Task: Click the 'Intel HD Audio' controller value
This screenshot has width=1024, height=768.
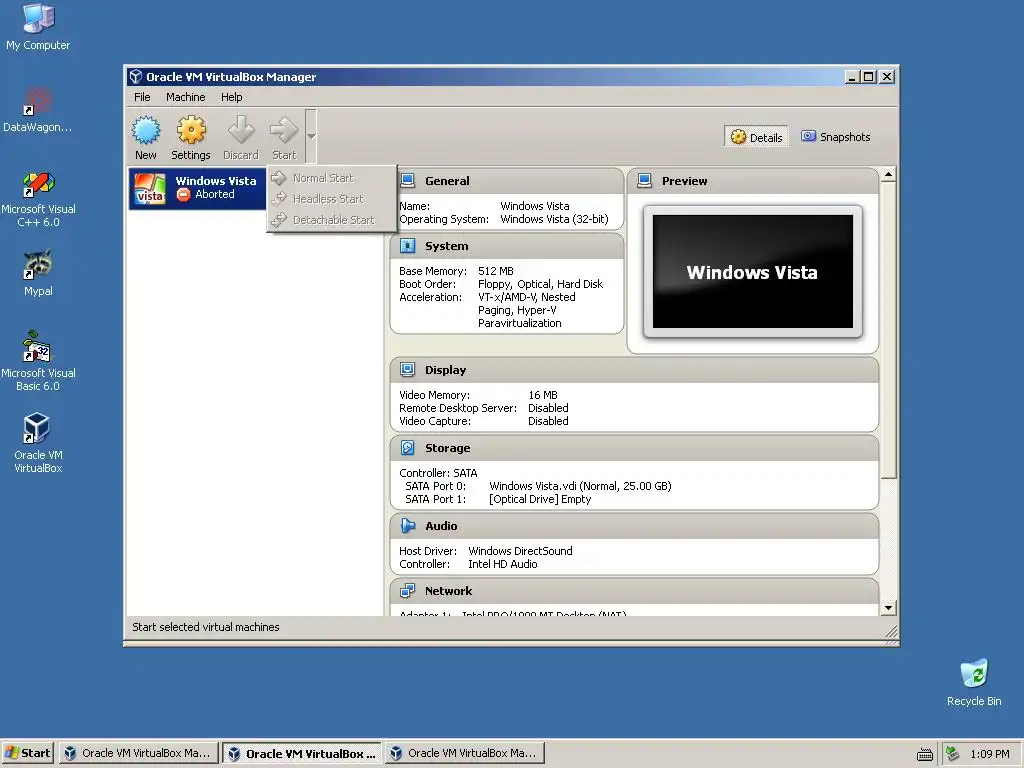Action: (503, 564)
